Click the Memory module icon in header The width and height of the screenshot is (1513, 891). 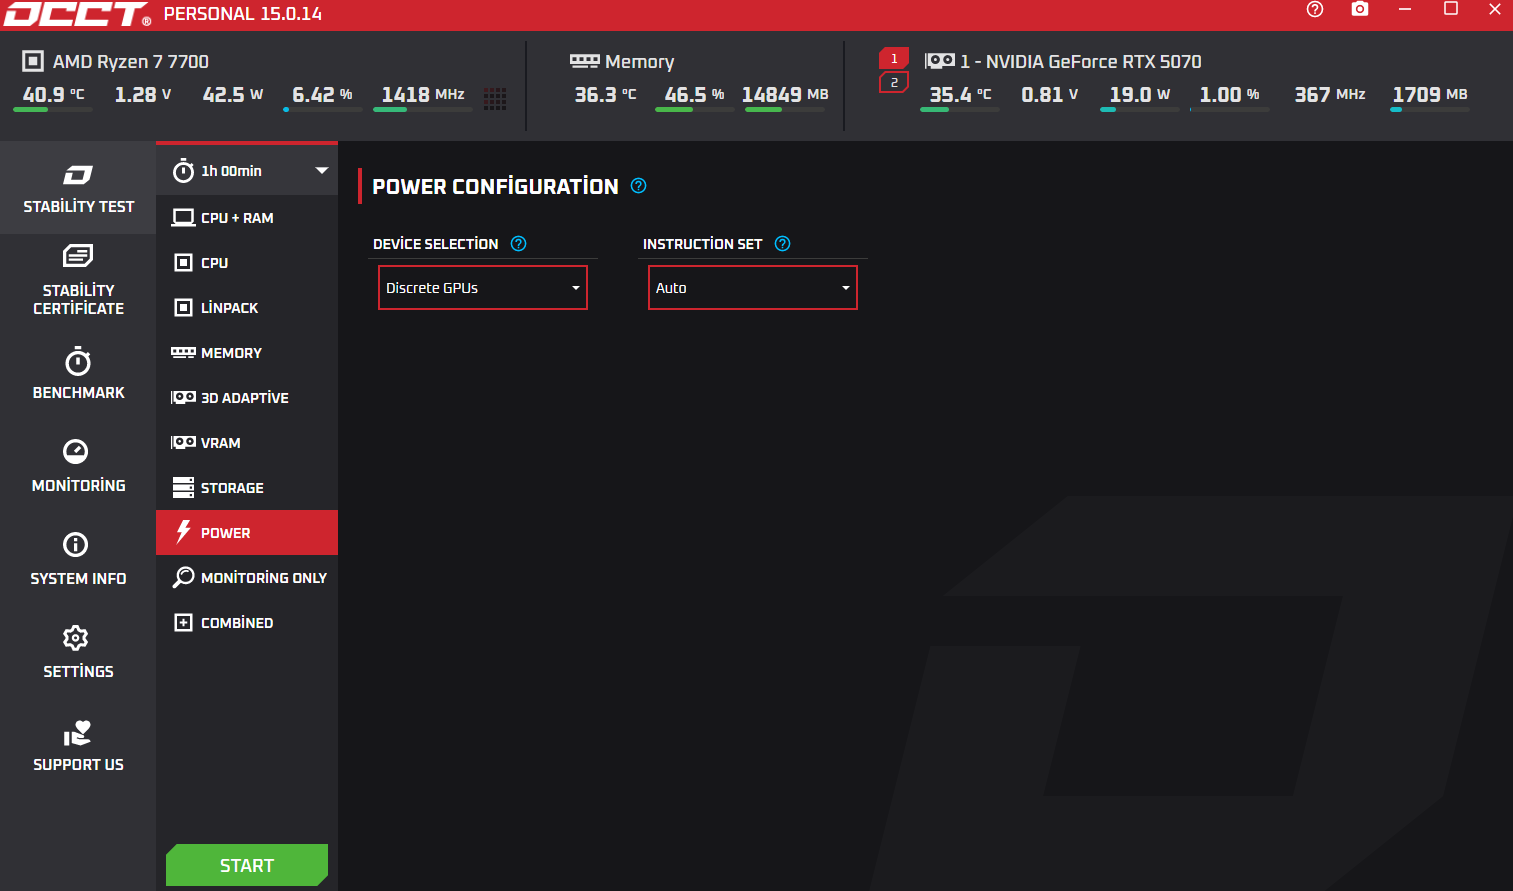(584, 61)
